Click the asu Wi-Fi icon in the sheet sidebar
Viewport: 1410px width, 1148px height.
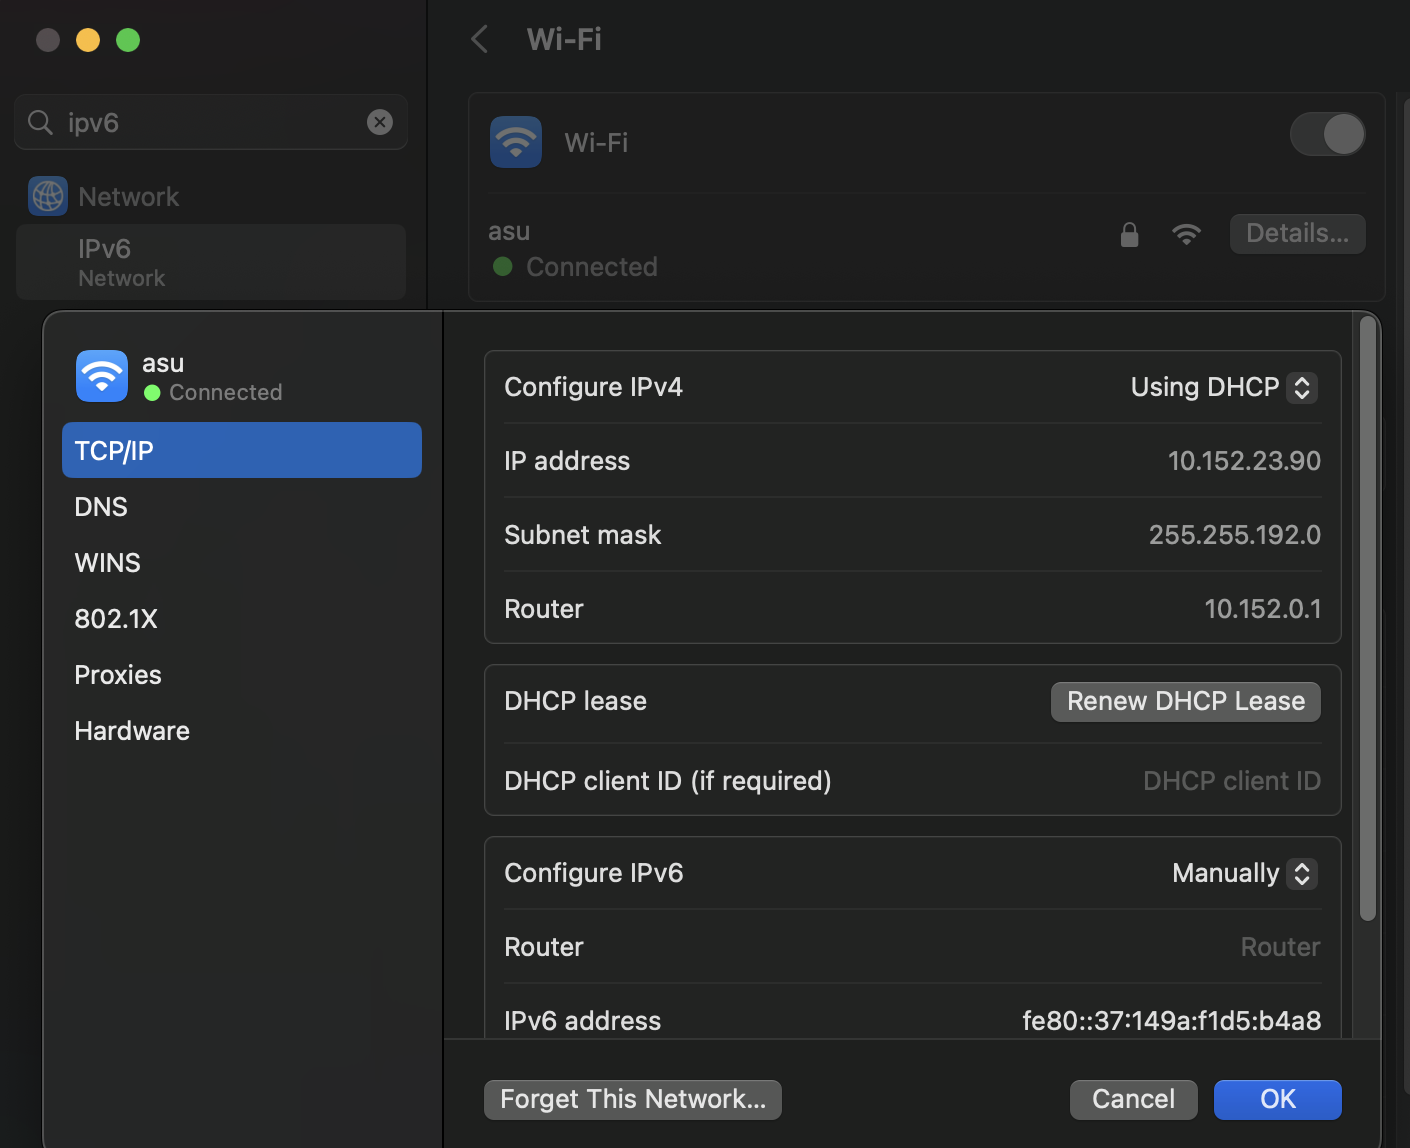pyautogui.click(x=101, y=376)
